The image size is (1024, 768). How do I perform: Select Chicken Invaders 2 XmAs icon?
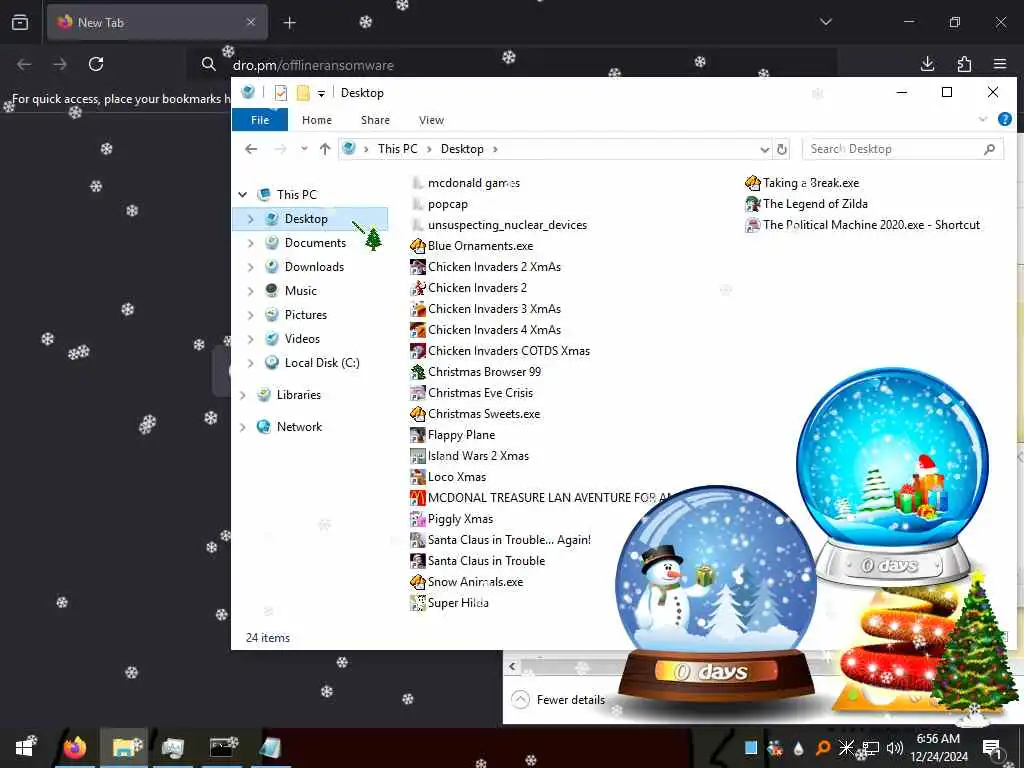pos(417,267)
